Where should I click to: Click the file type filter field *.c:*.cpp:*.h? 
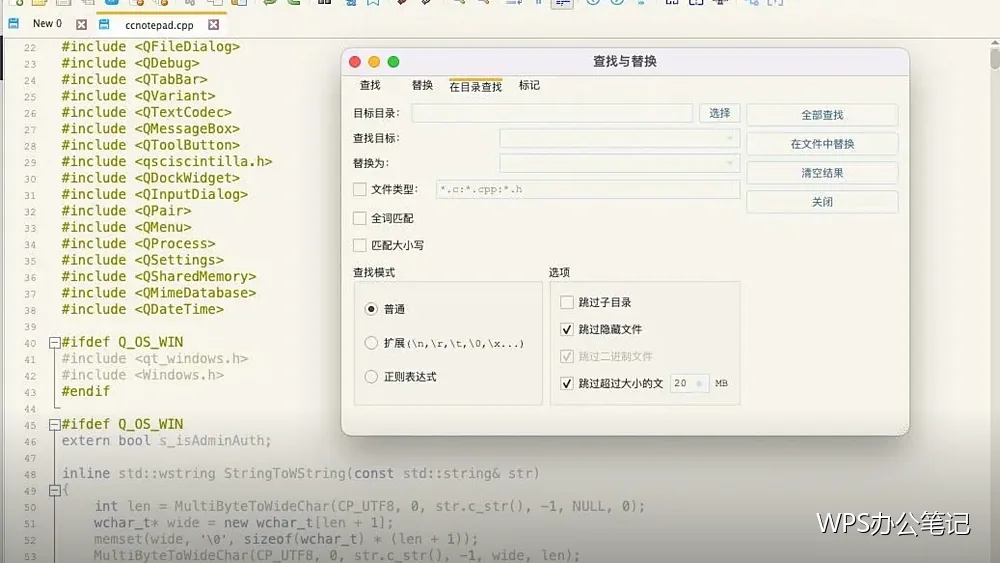[587, 189]
